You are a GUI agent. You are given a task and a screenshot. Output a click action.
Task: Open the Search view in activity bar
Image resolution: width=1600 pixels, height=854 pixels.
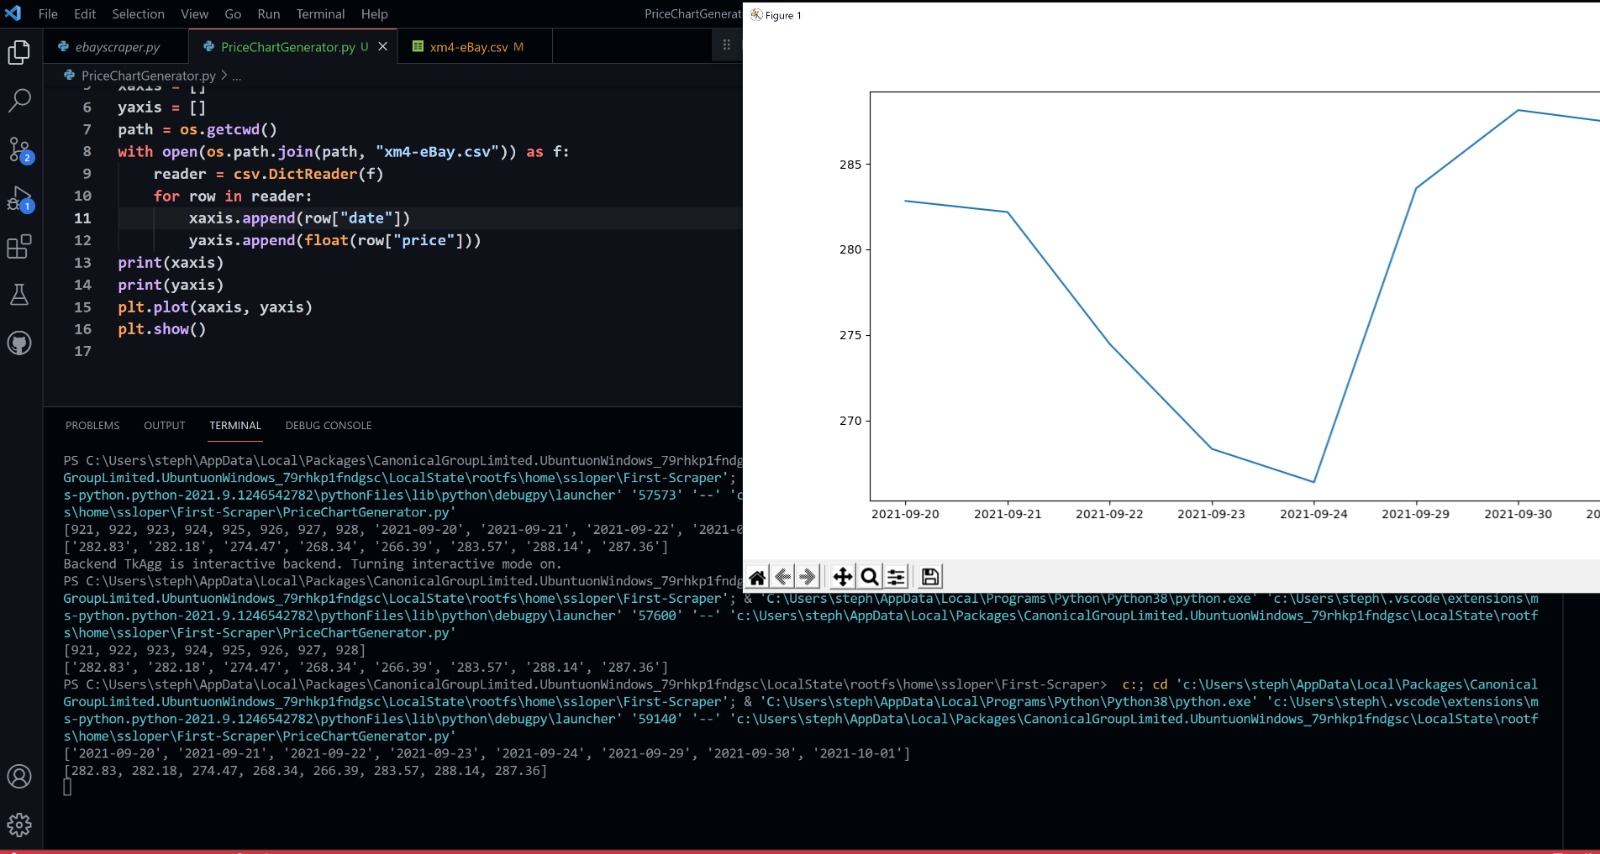[x=19, y=100]
